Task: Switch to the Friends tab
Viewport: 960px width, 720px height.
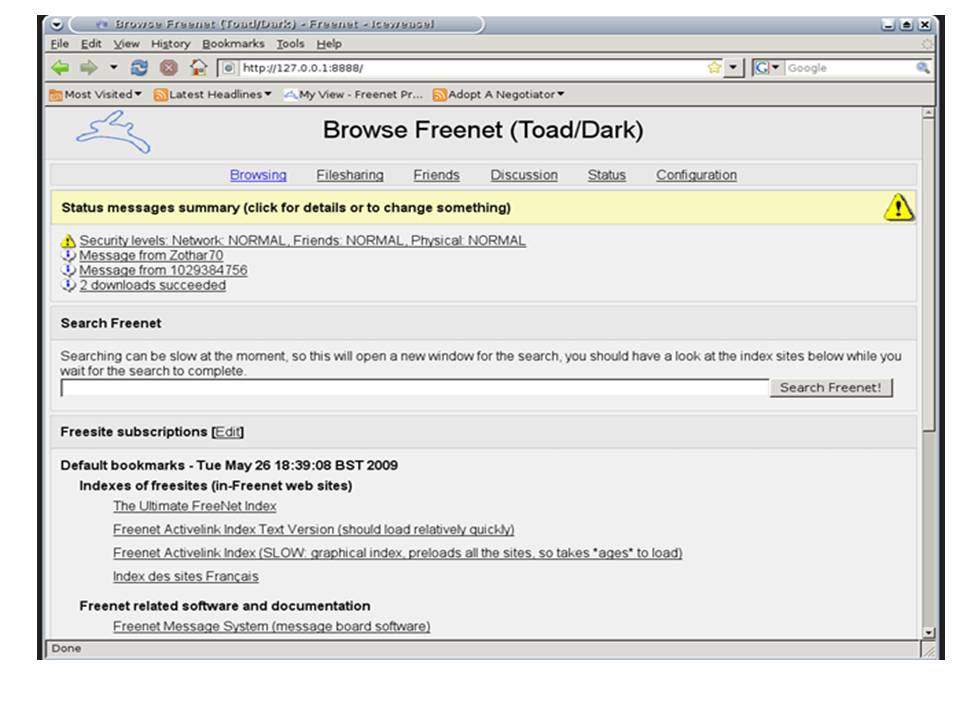Action: 436,175
